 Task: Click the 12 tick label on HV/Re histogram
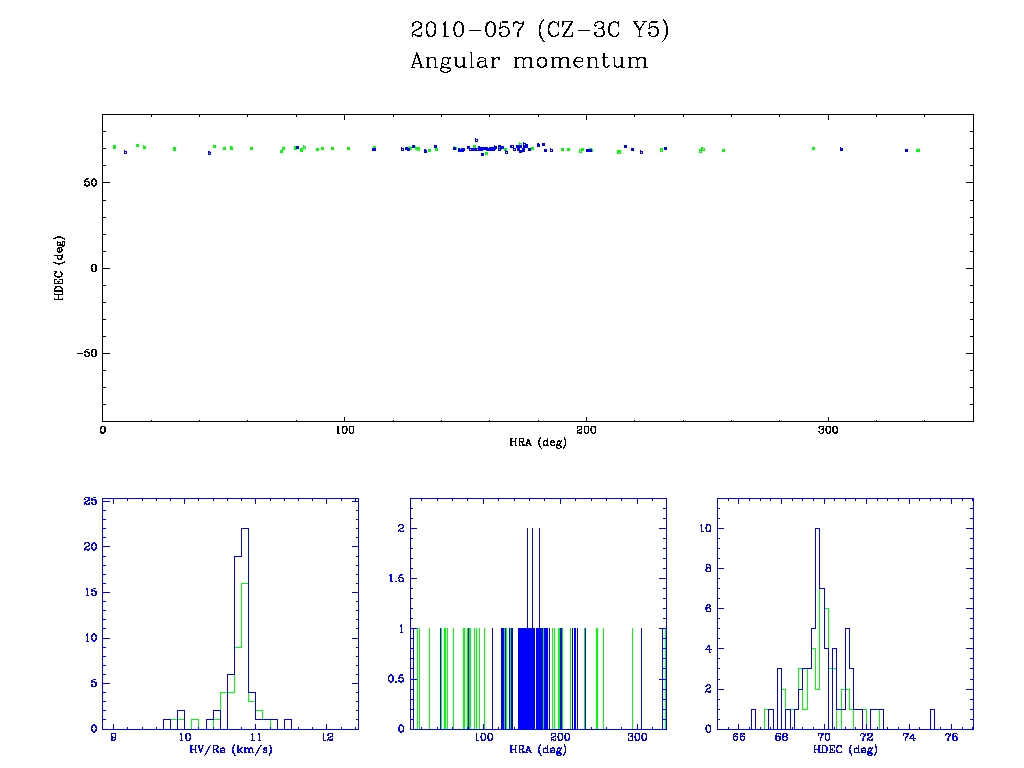pos(327,737)
